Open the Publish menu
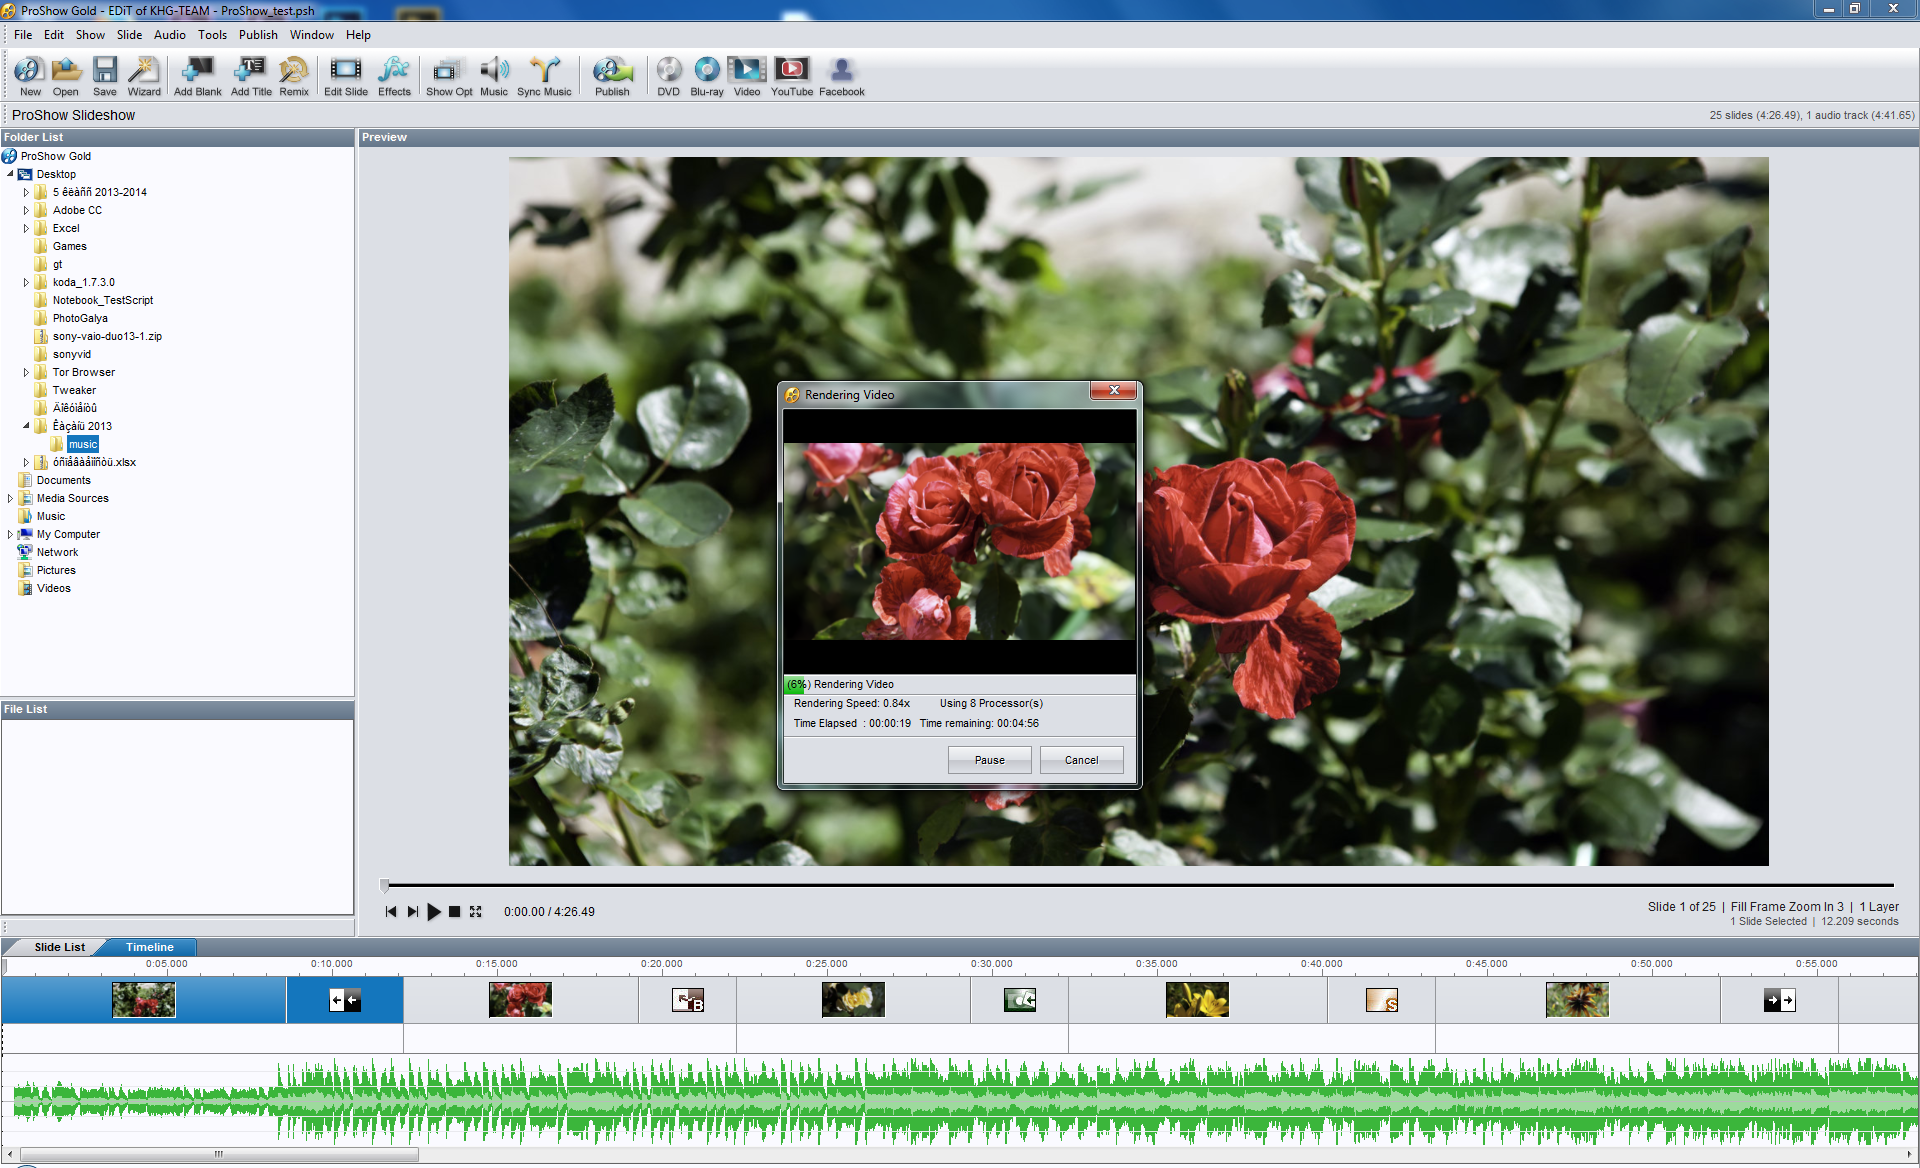 coord(258,35)
